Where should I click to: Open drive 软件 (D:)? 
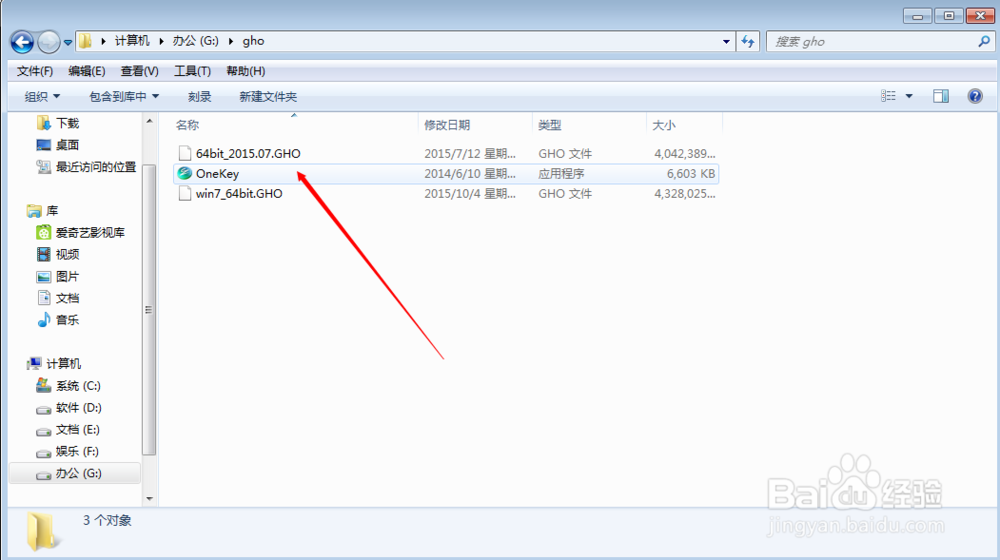(x=78, y=408)
